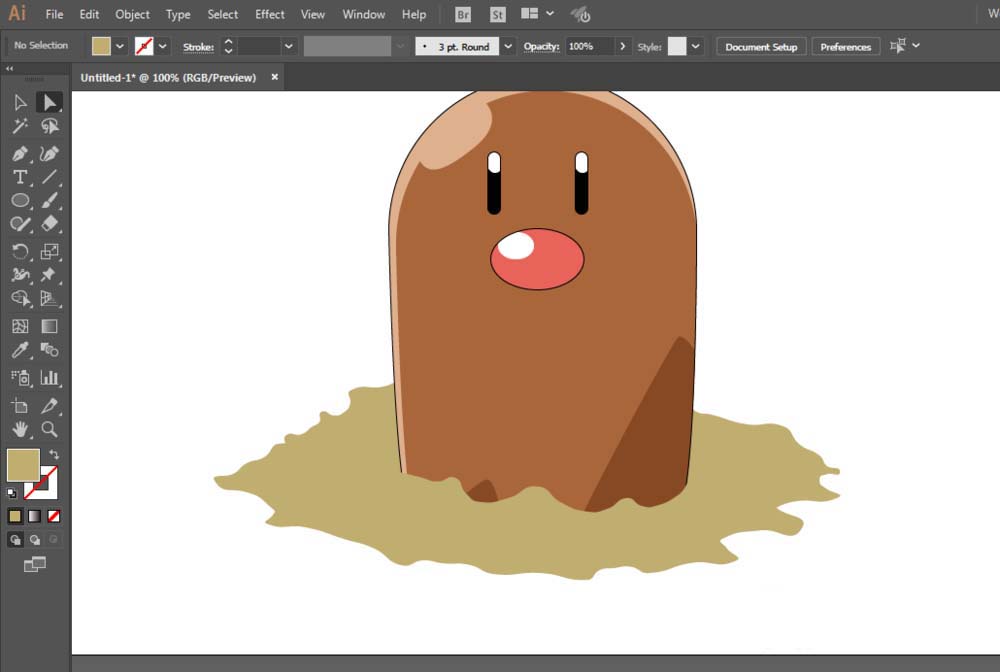1000x672 pixels.
Task: Pick the Magic Wand tool
Action: coord(20,126)
